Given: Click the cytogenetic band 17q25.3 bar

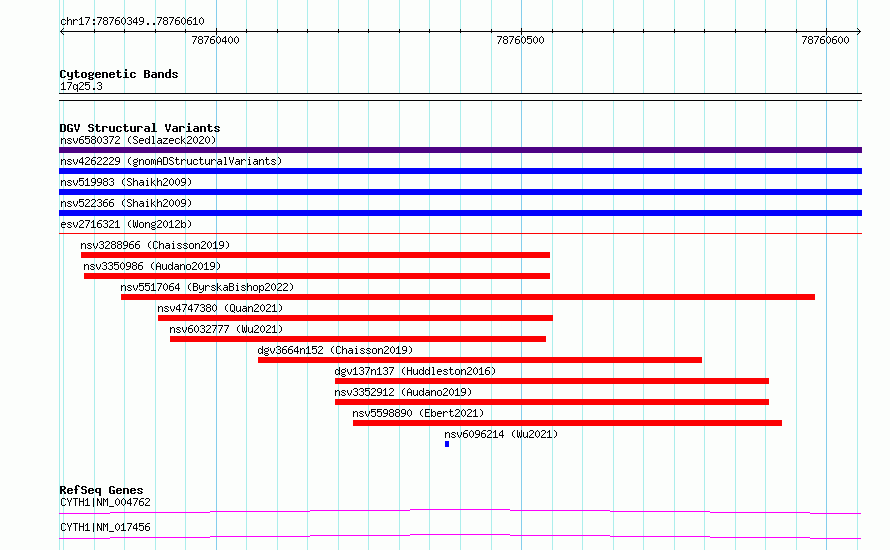Looking at the screenshot, I should 460,97.
